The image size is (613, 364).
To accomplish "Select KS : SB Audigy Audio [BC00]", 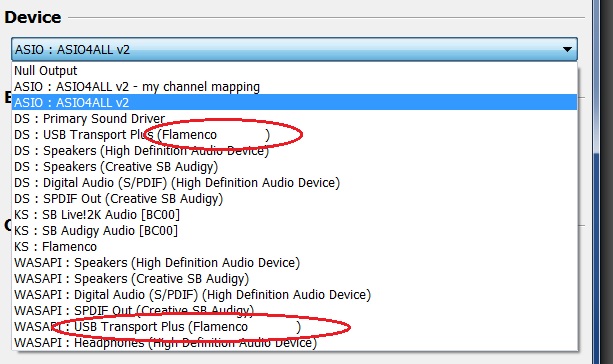I will pyautogui.click(x=294, y=231).
